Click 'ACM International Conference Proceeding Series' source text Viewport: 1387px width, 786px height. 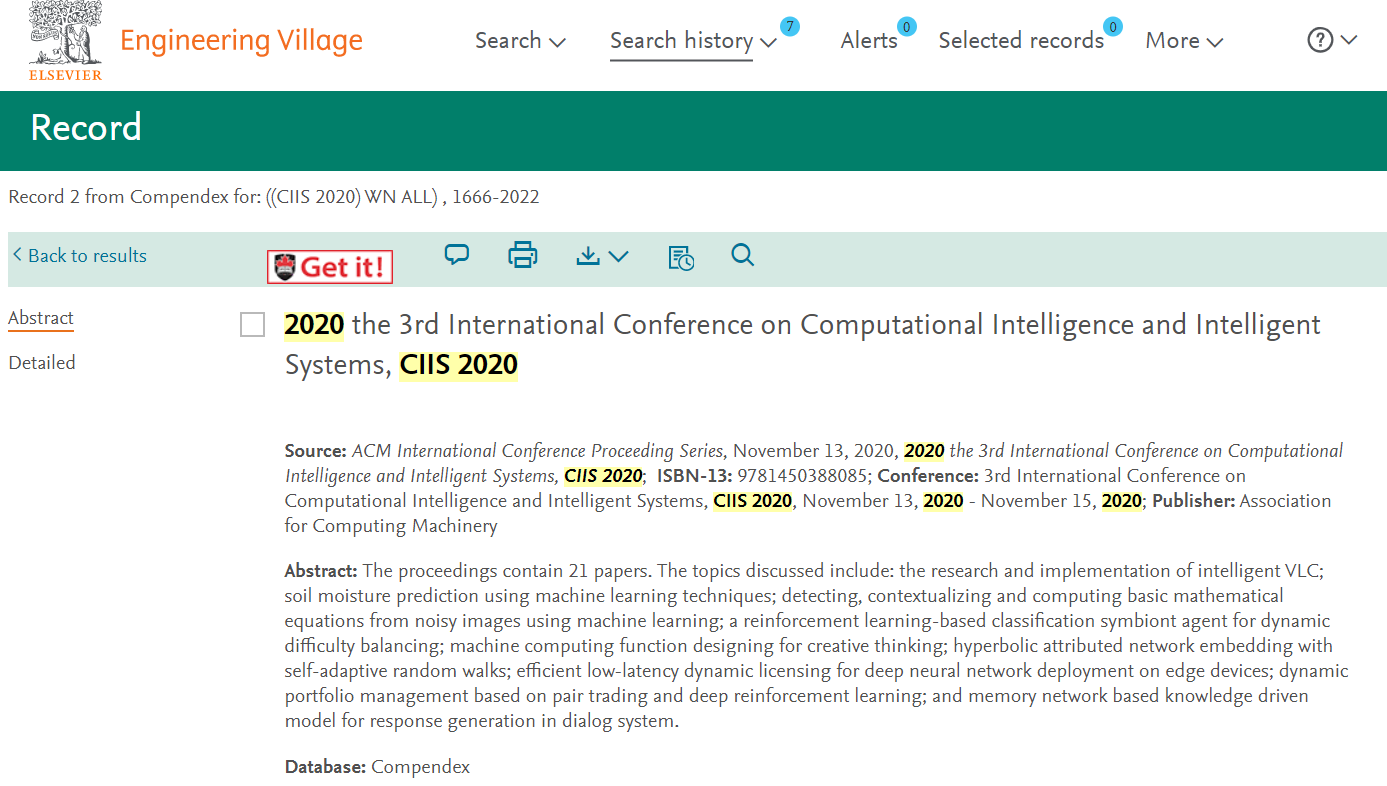540,451
